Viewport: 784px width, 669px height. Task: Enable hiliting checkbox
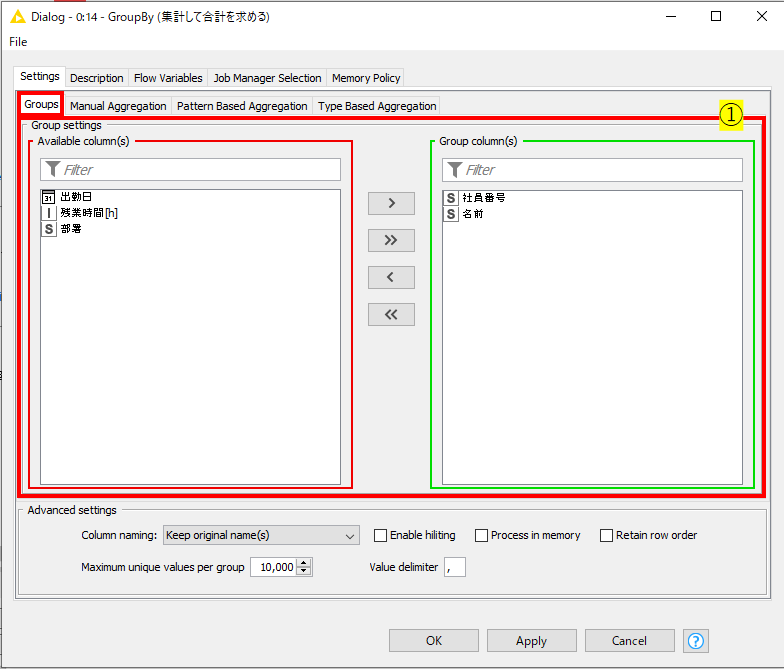(x=380, y=536)
